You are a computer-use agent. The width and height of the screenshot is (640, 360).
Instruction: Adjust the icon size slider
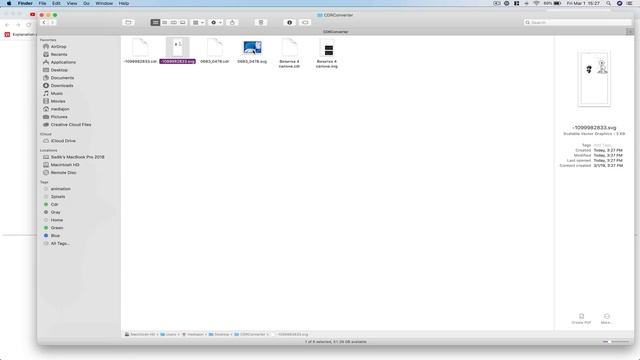[616, 342]
